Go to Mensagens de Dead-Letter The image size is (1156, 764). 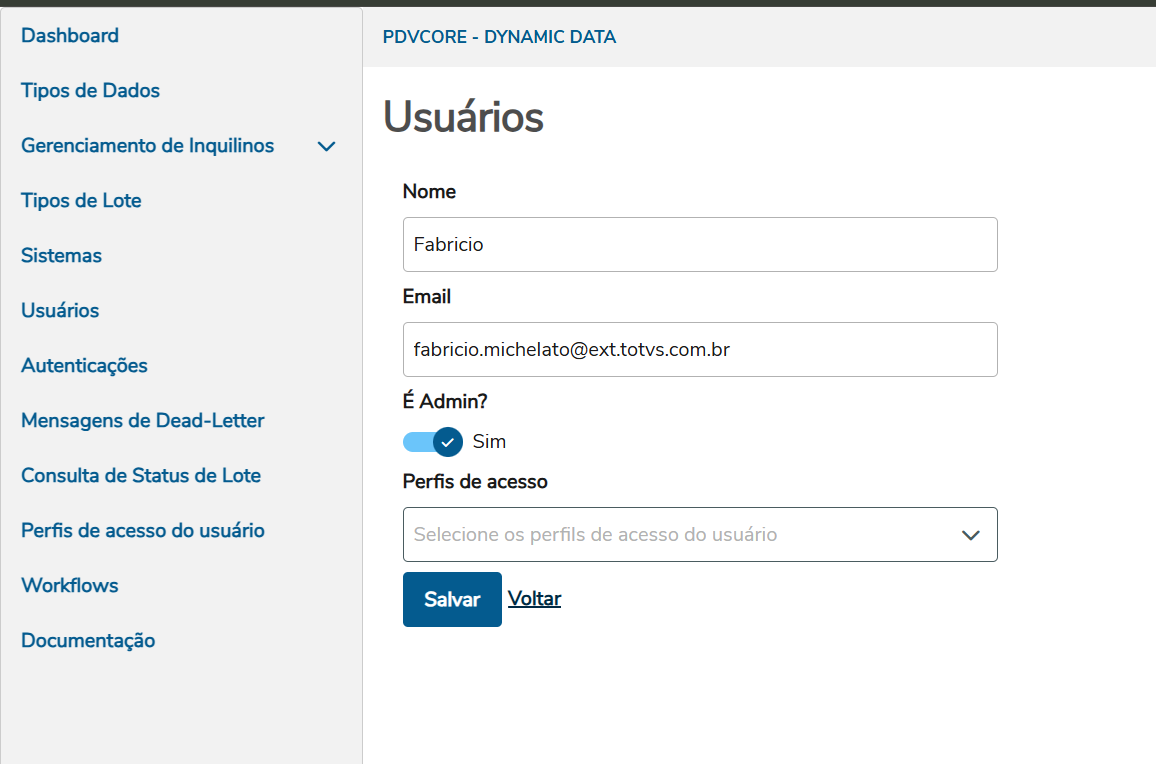(x=143, y=421)
